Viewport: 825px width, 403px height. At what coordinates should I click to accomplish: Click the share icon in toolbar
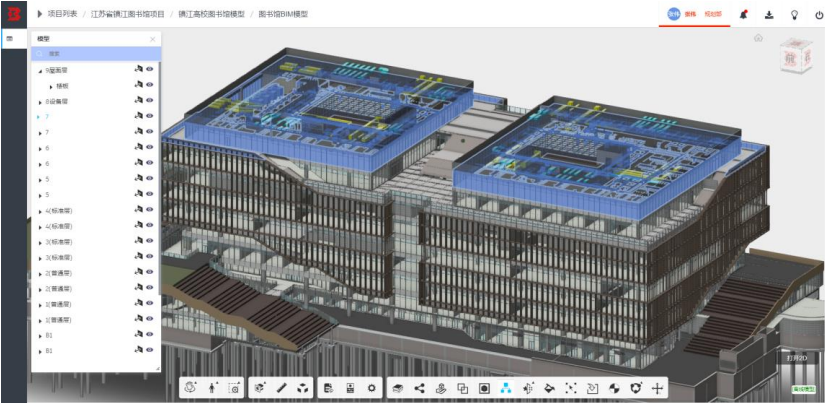(x=419, y=388)
